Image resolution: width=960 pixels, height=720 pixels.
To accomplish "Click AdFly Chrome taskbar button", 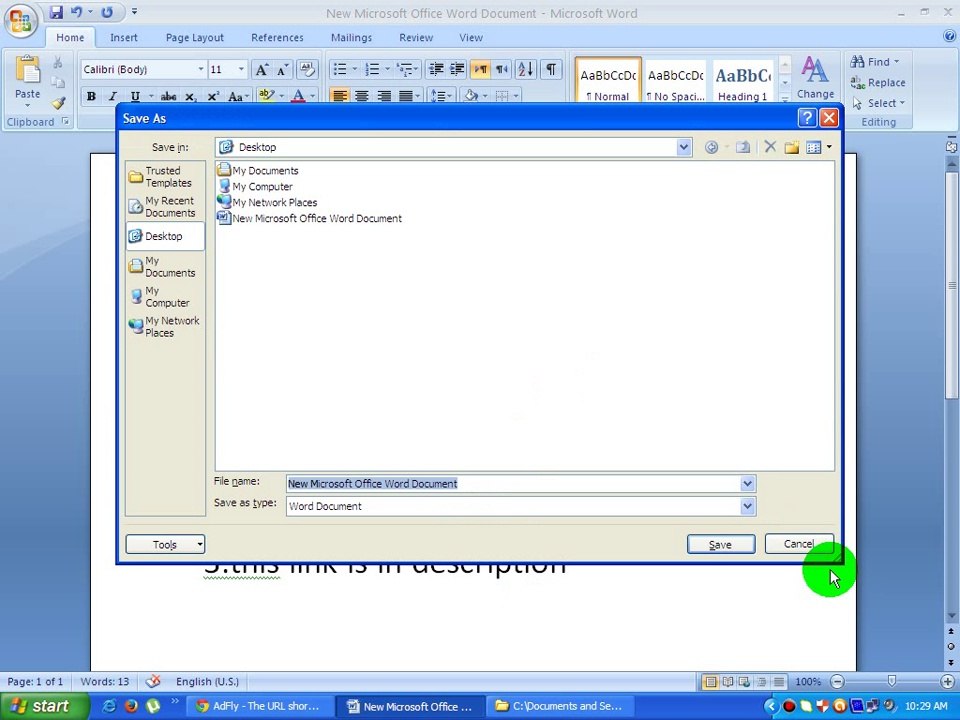I will point(259,706).
